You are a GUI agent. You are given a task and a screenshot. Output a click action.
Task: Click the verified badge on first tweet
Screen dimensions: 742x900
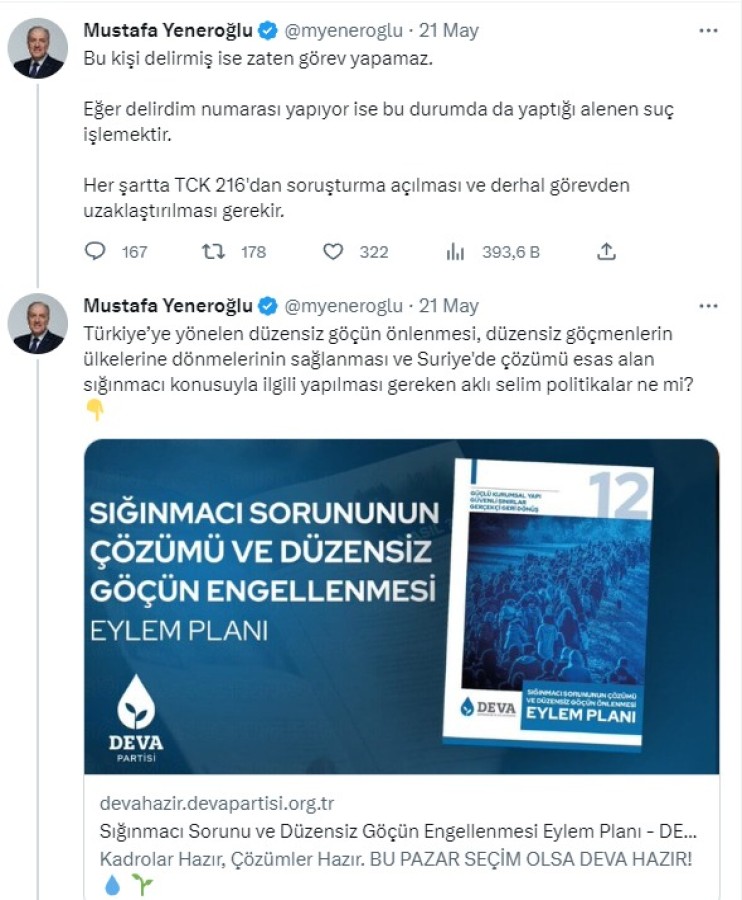(x=267, y=31)
